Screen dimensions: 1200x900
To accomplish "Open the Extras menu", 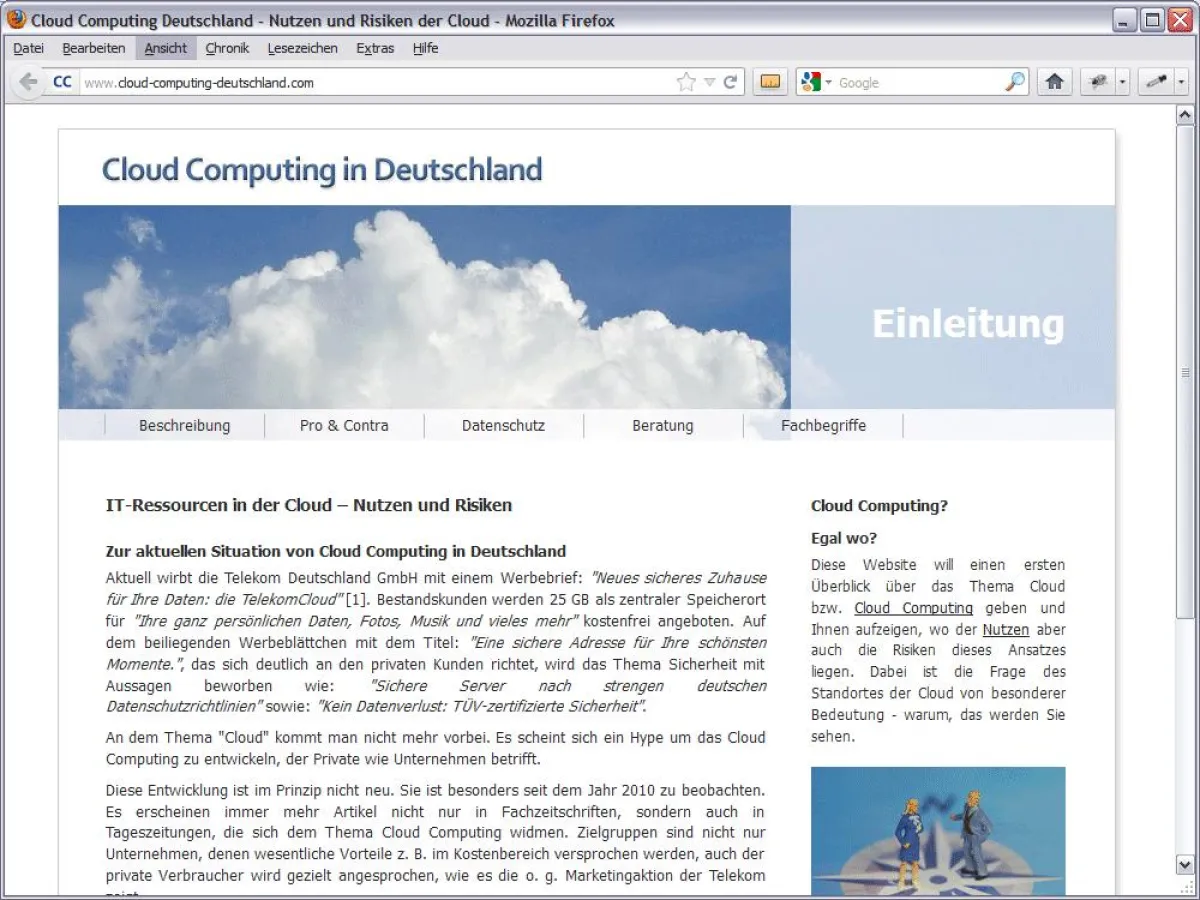I will (x=374, y=48).
